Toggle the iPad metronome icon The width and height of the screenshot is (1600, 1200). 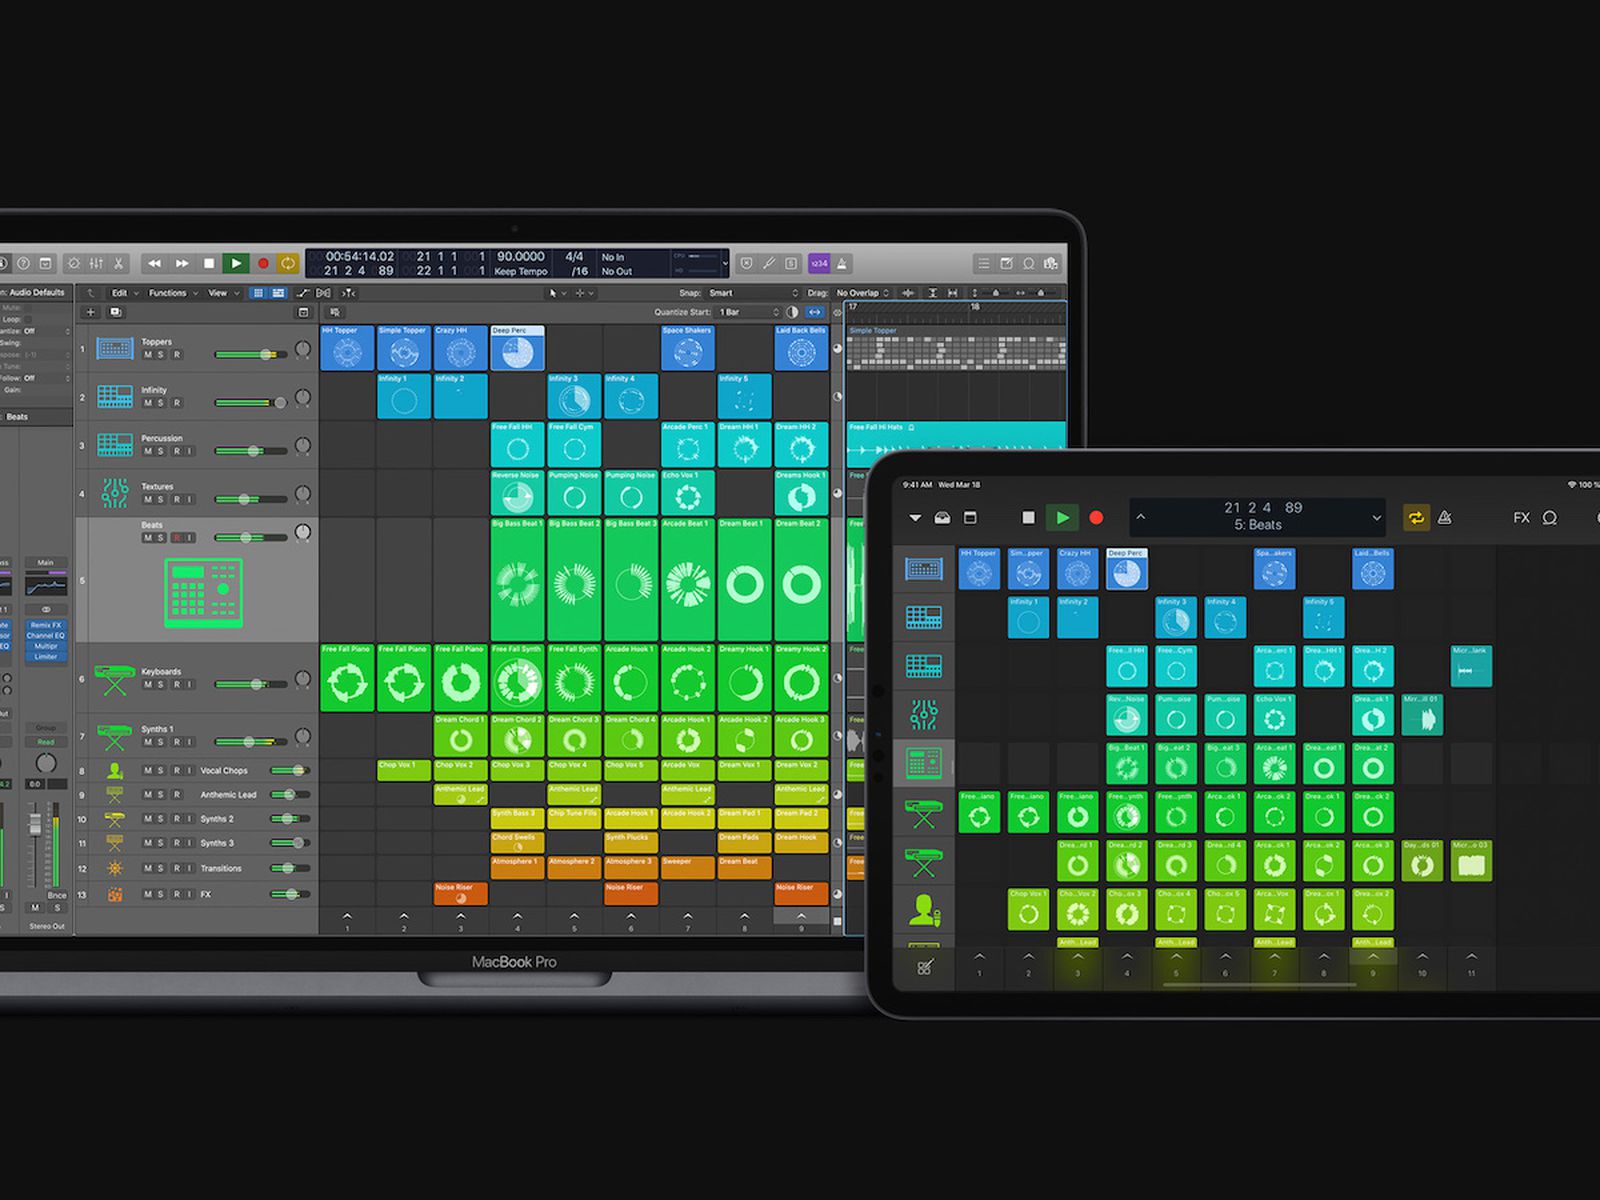pos(1445,518)
